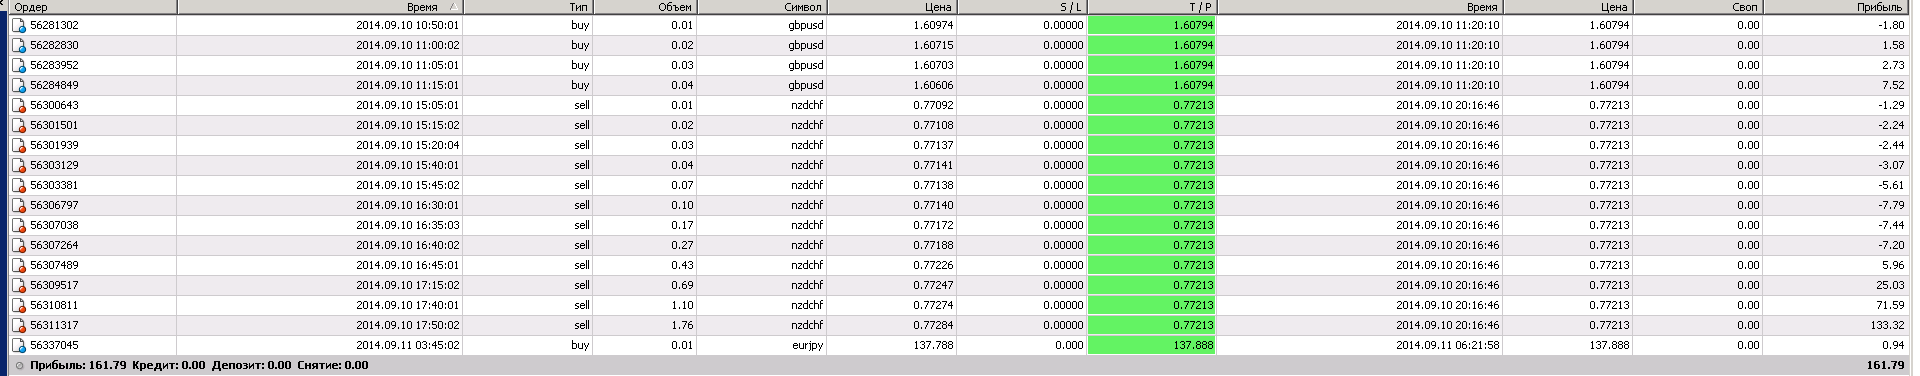The width and height of the screenshot is (1920, 376).
Task: Click summary text Прибыль: 161.79
Action: [78, 366]
